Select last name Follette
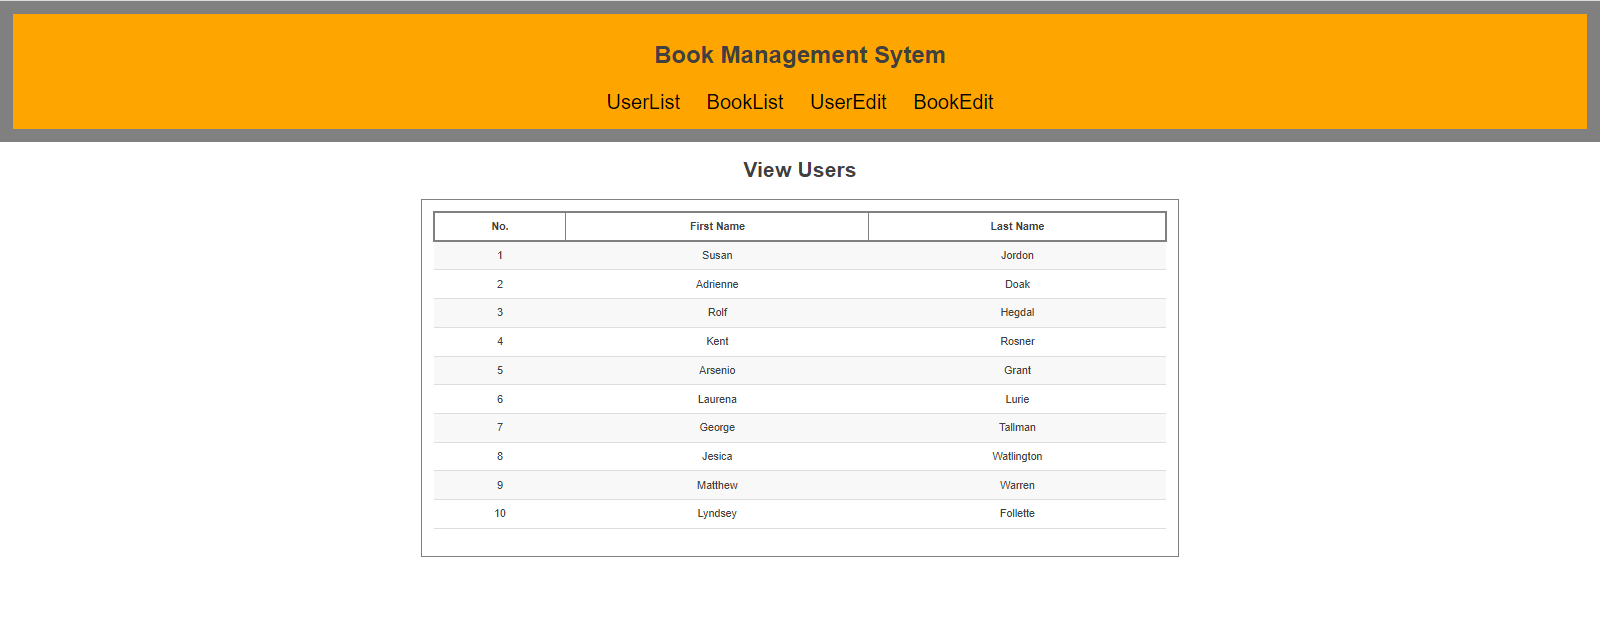The height and width of the screenshot is (633, 1600). [1017, 513]
